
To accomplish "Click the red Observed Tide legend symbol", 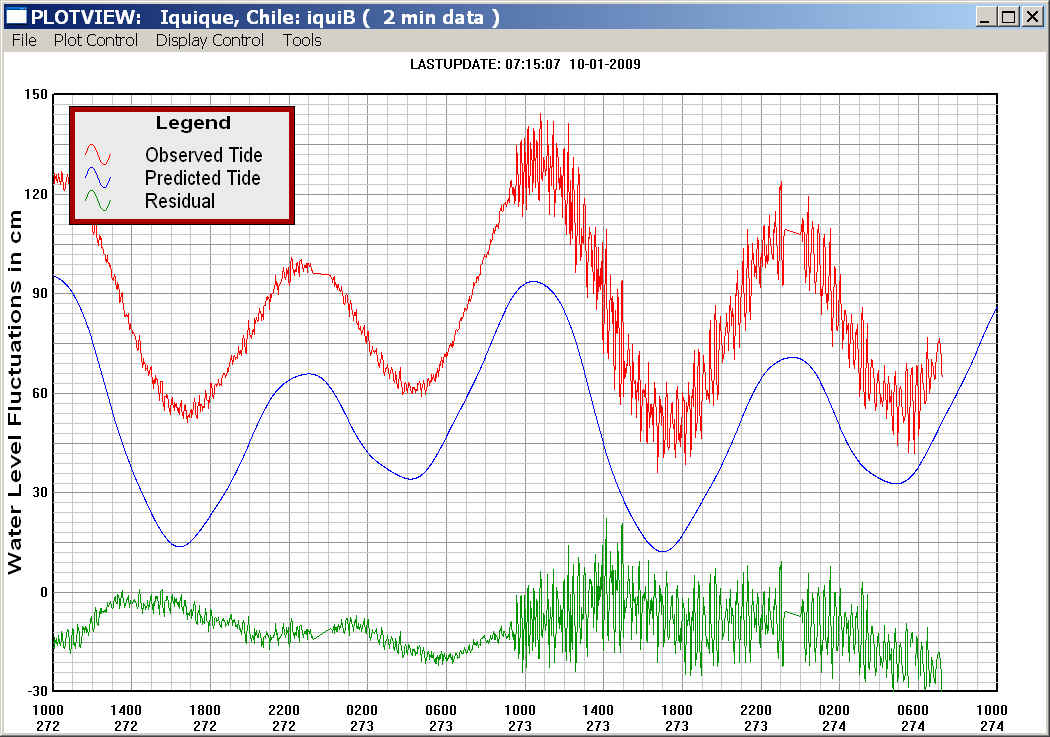I will (x=98, y=155).
